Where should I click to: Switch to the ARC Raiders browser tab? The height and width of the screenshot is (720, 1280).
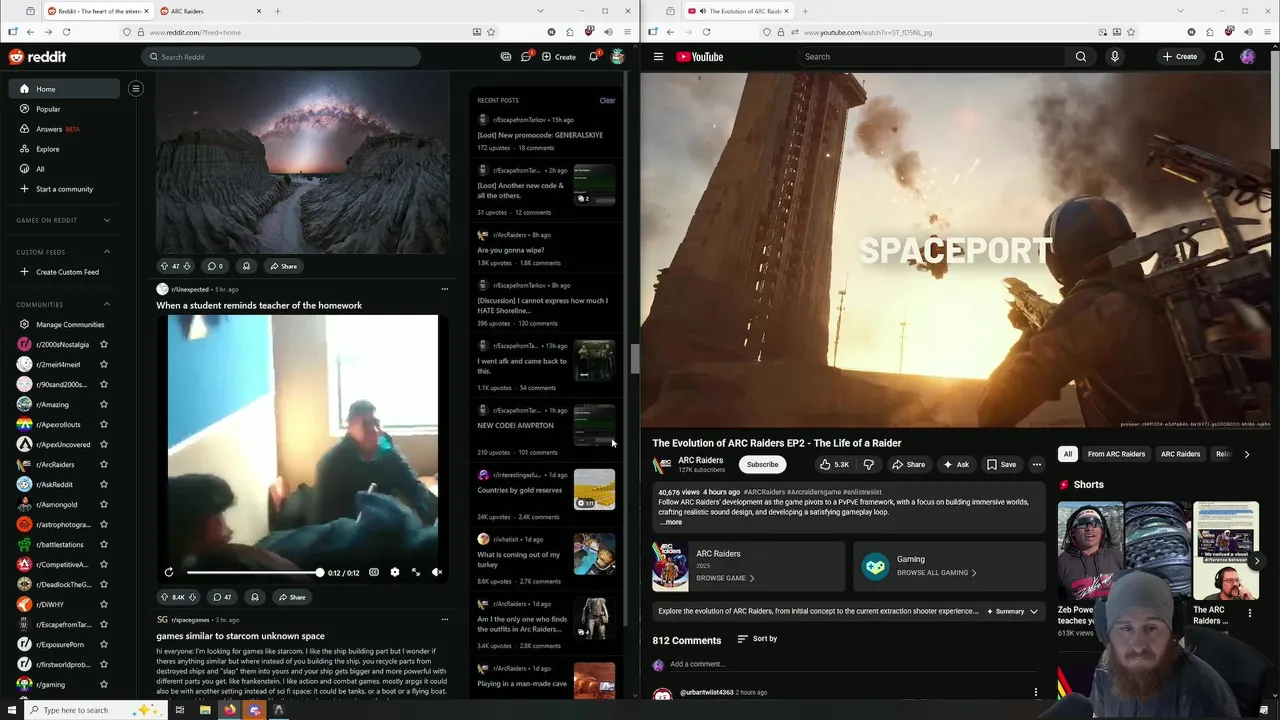pyautogui.click(x=210, y=11)
